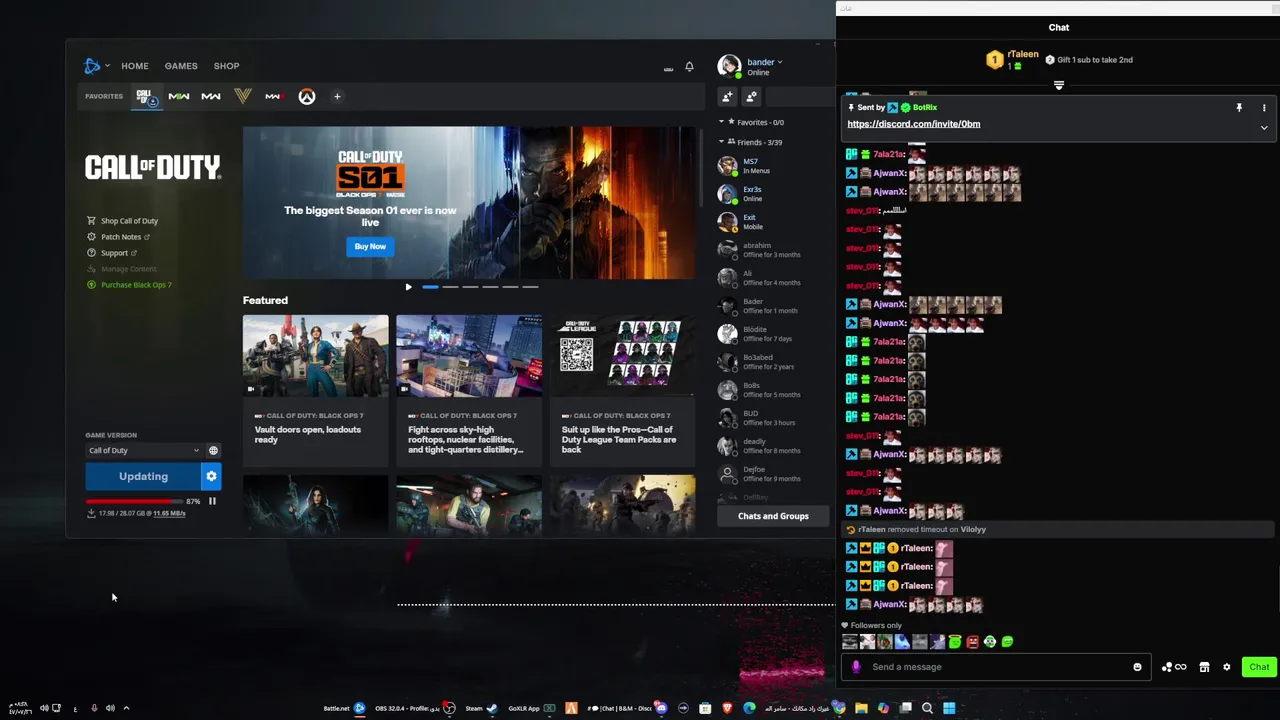Open the game settings gear next to Updating

(211, 476)
